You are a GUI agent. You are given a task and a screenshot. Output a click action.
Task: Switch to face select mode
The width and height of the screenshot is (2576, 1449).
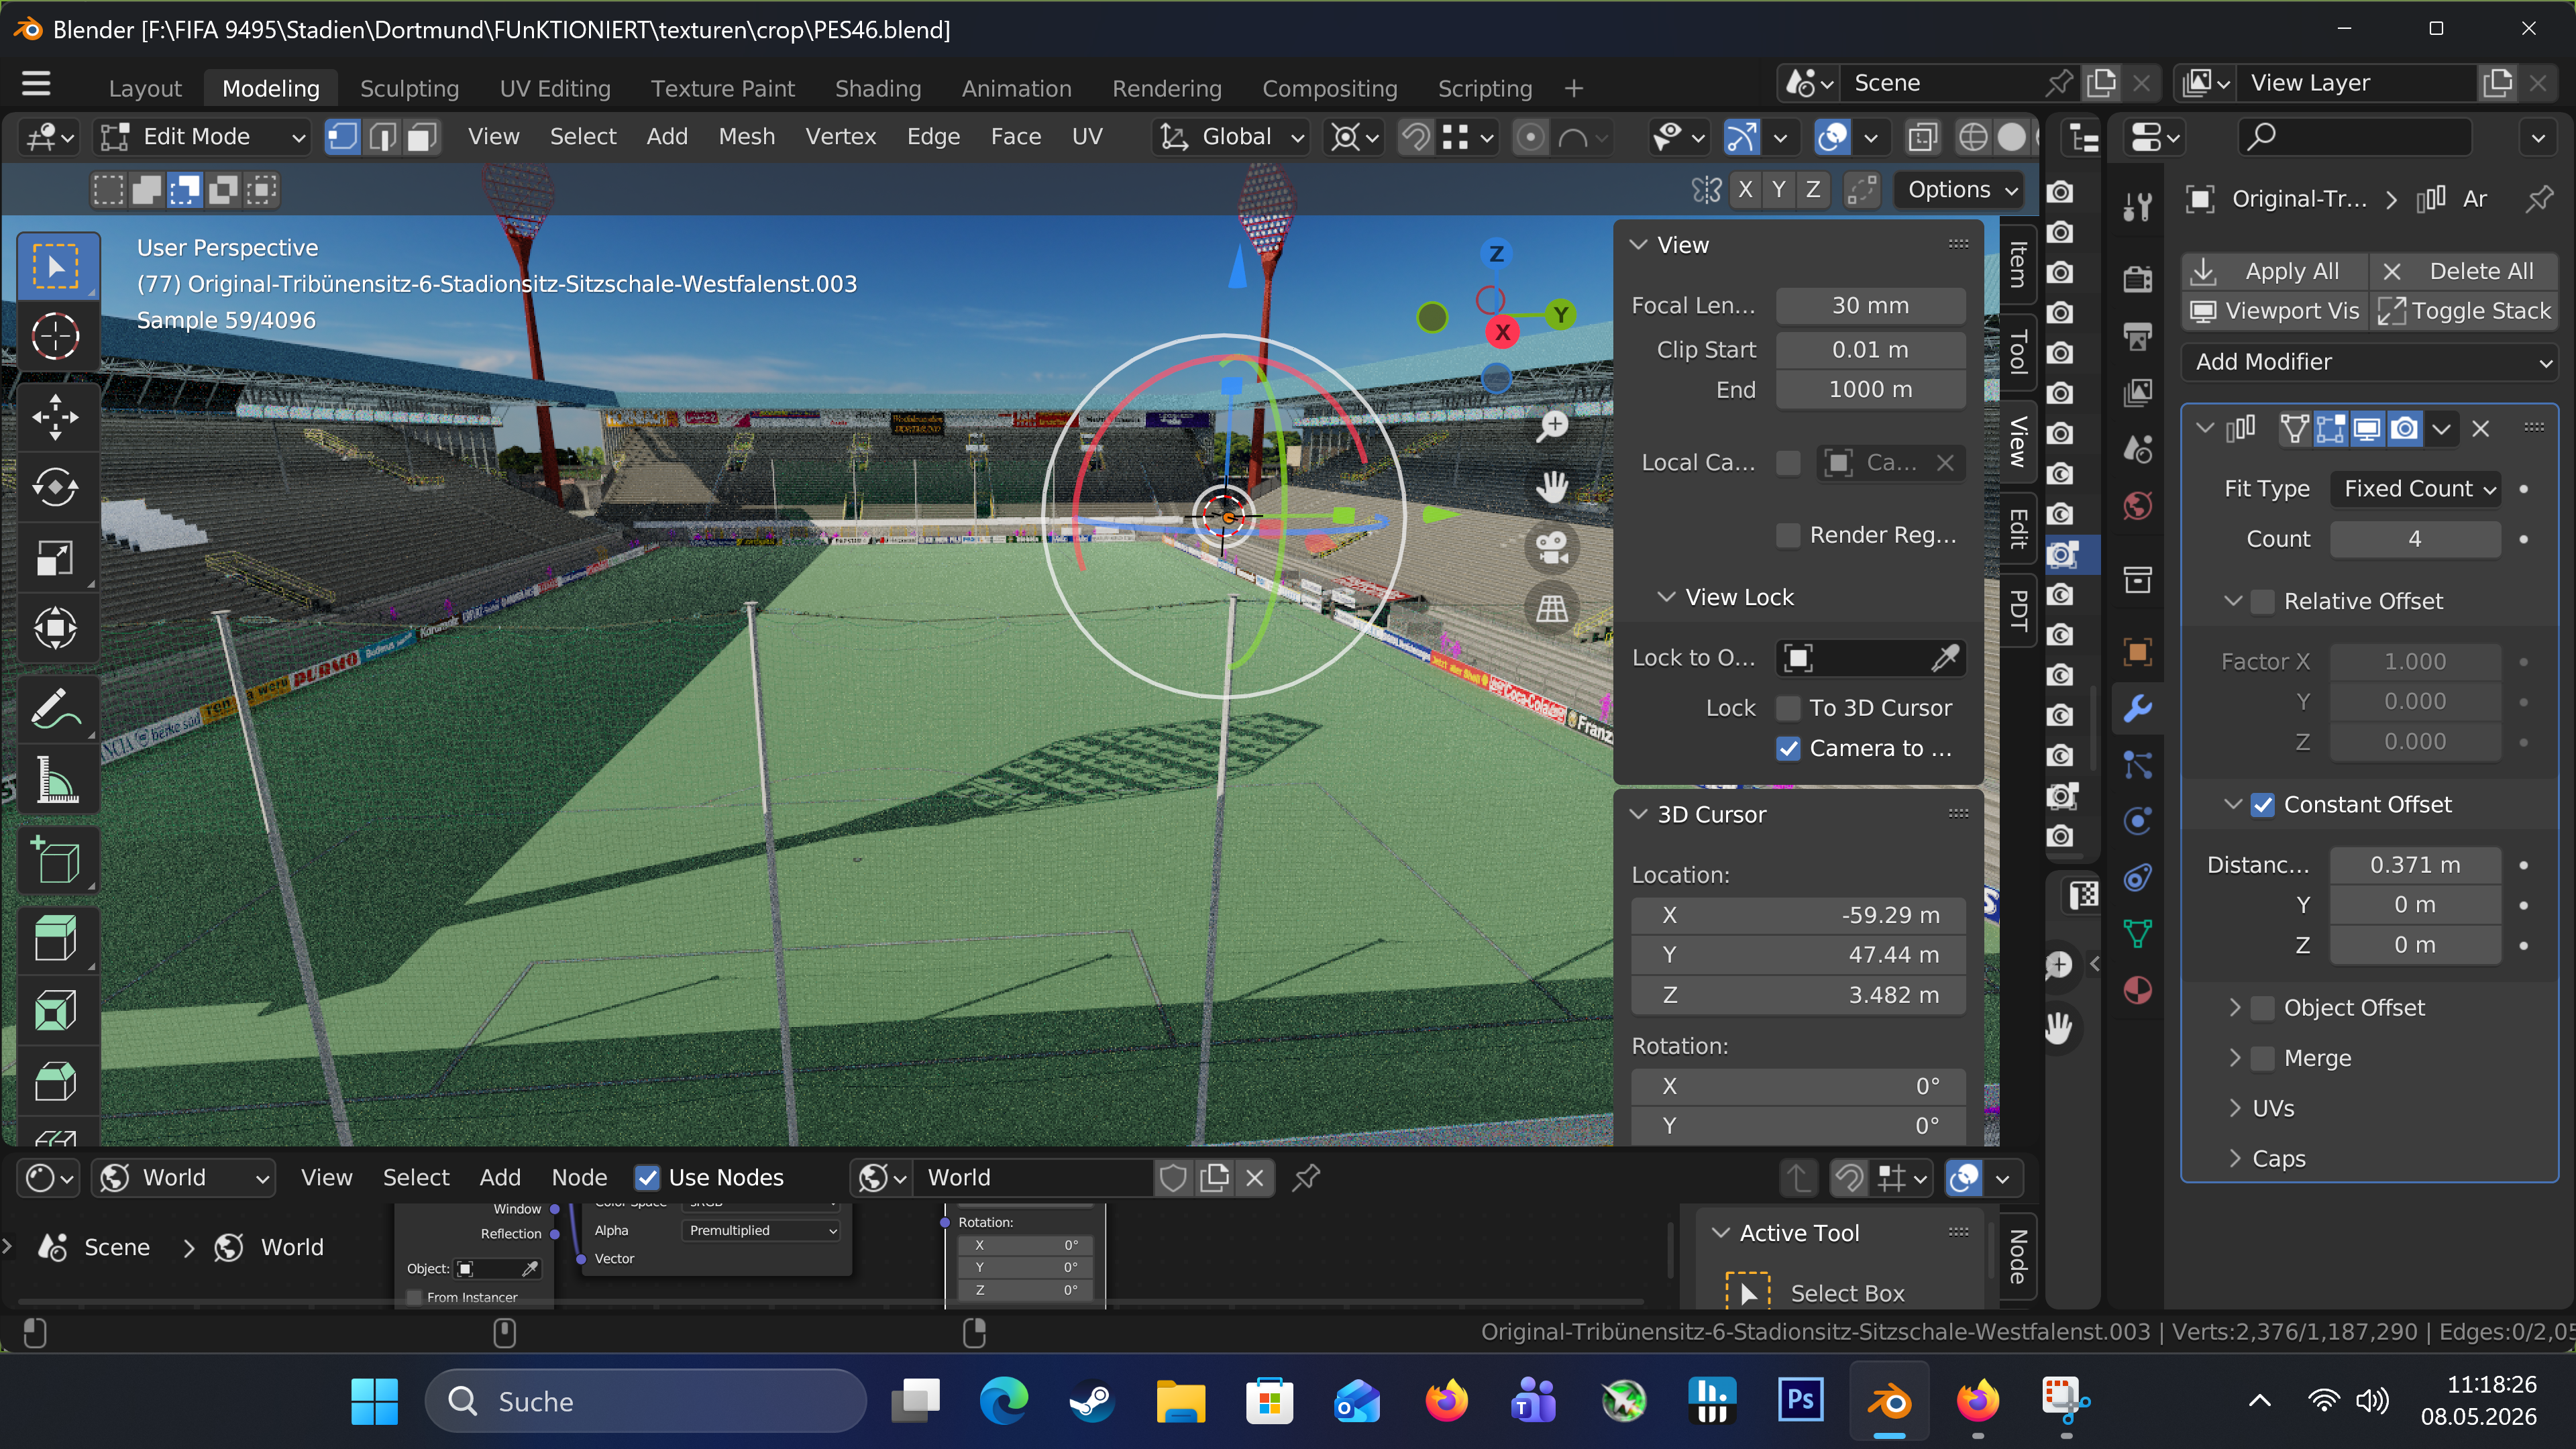[x=422, y=137]
